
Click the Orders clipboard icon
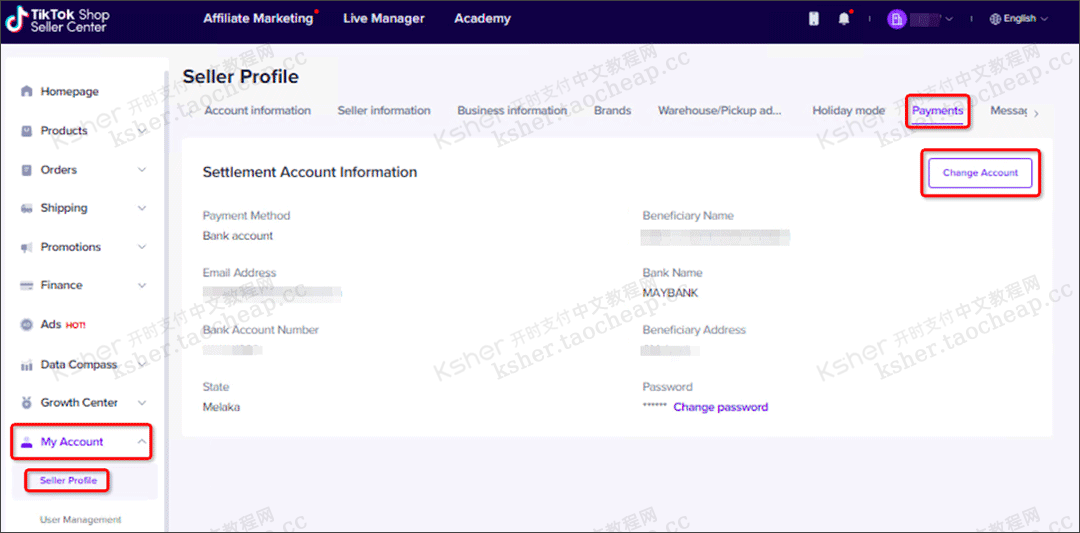pos(27,169)
